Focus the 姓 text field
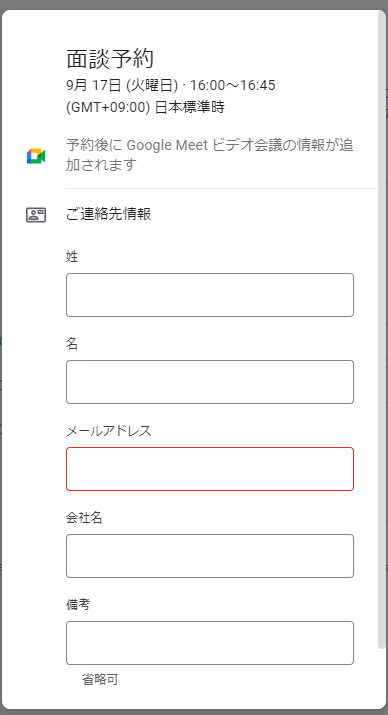 tap(210, 295)
